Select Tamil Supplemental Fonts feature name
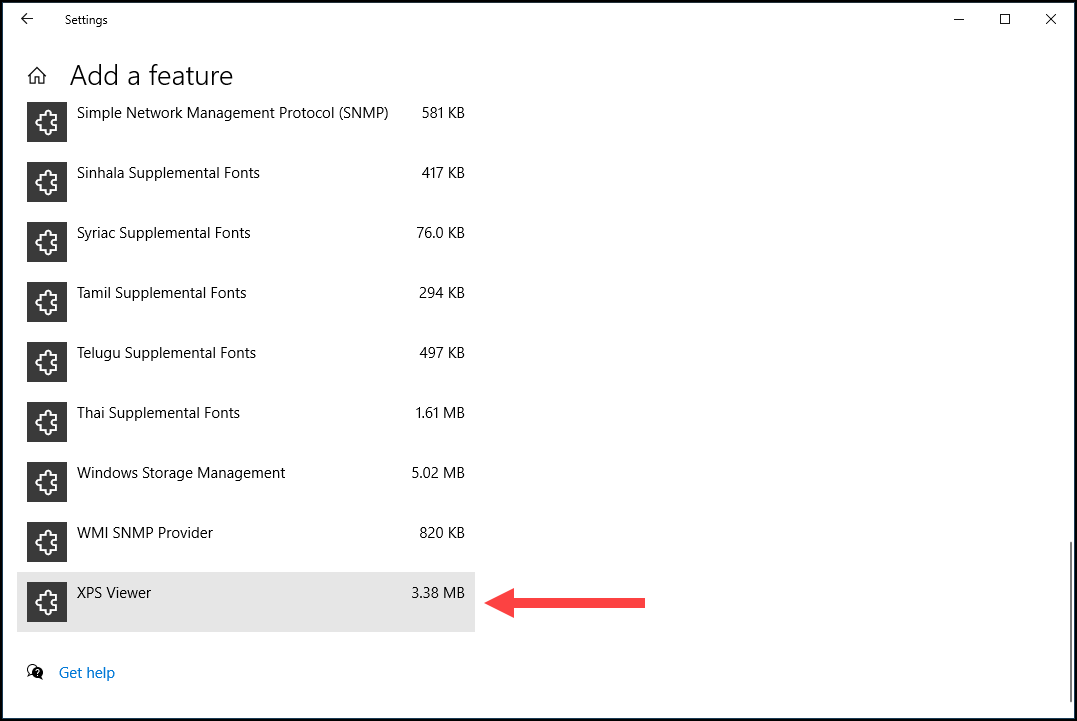1077x721 pixels. (161, 293)
